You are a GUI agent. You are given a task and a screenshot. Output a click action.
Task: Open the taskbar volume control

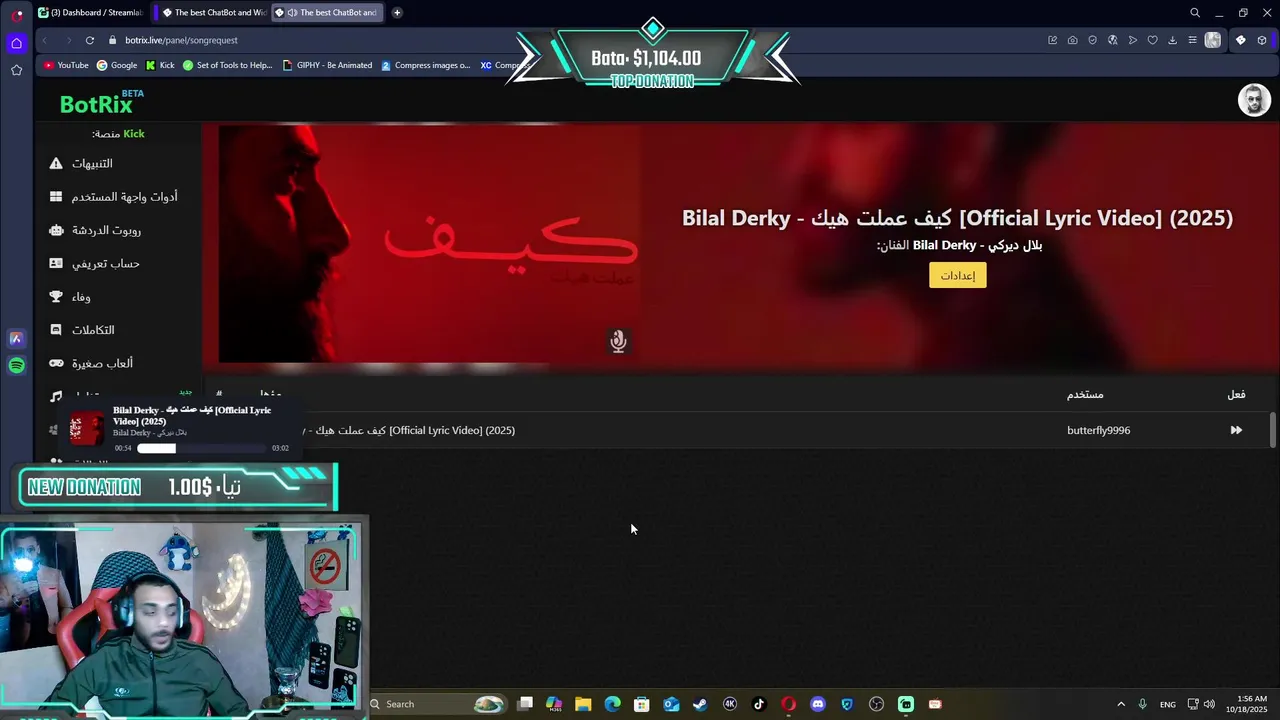point(1209,704)
